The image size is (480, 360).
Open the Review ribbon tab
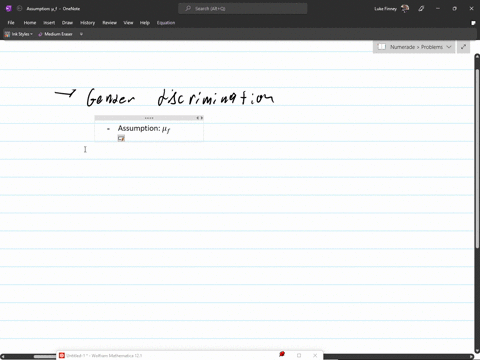click(x=109, y=23)
